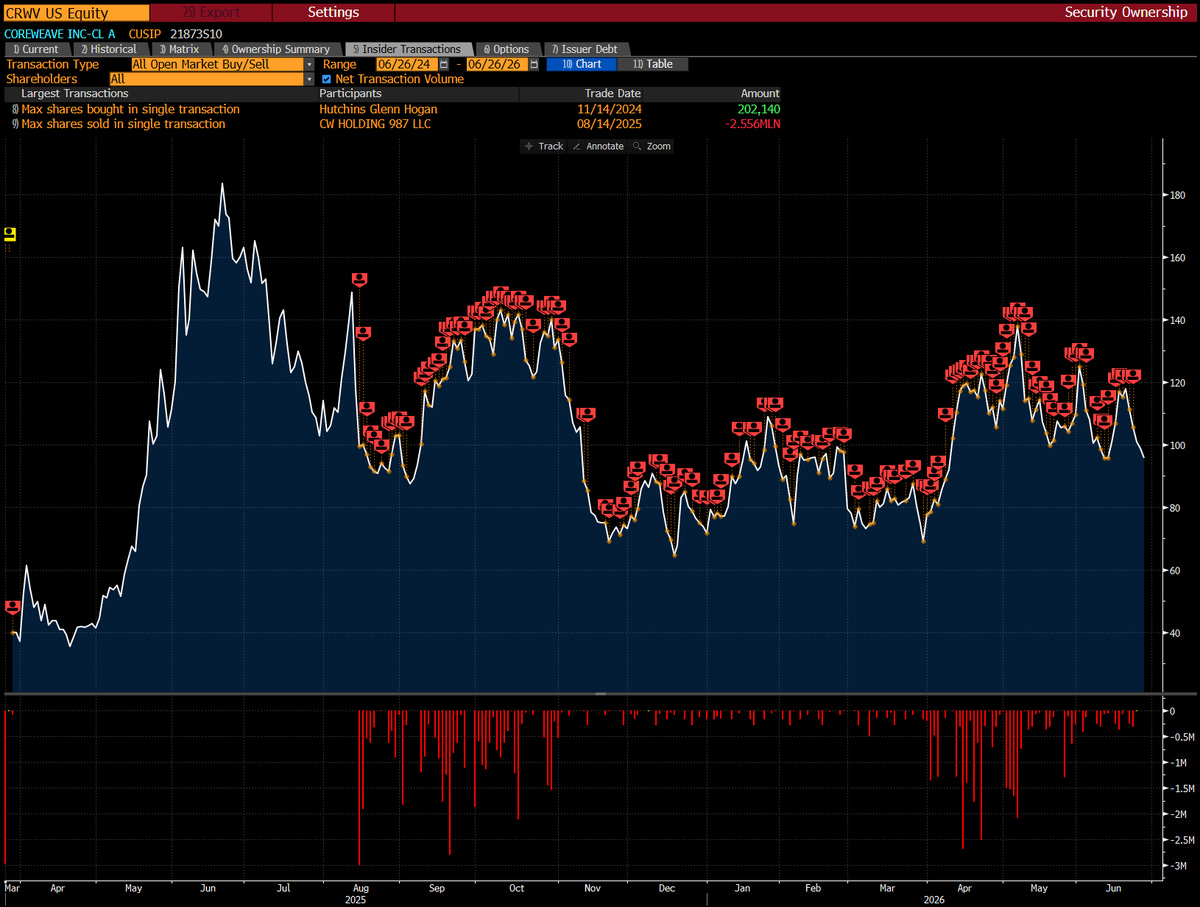Open the end date calendar picker
The width and height of the screenshot is (1200, 907).
tap(533, 64)
